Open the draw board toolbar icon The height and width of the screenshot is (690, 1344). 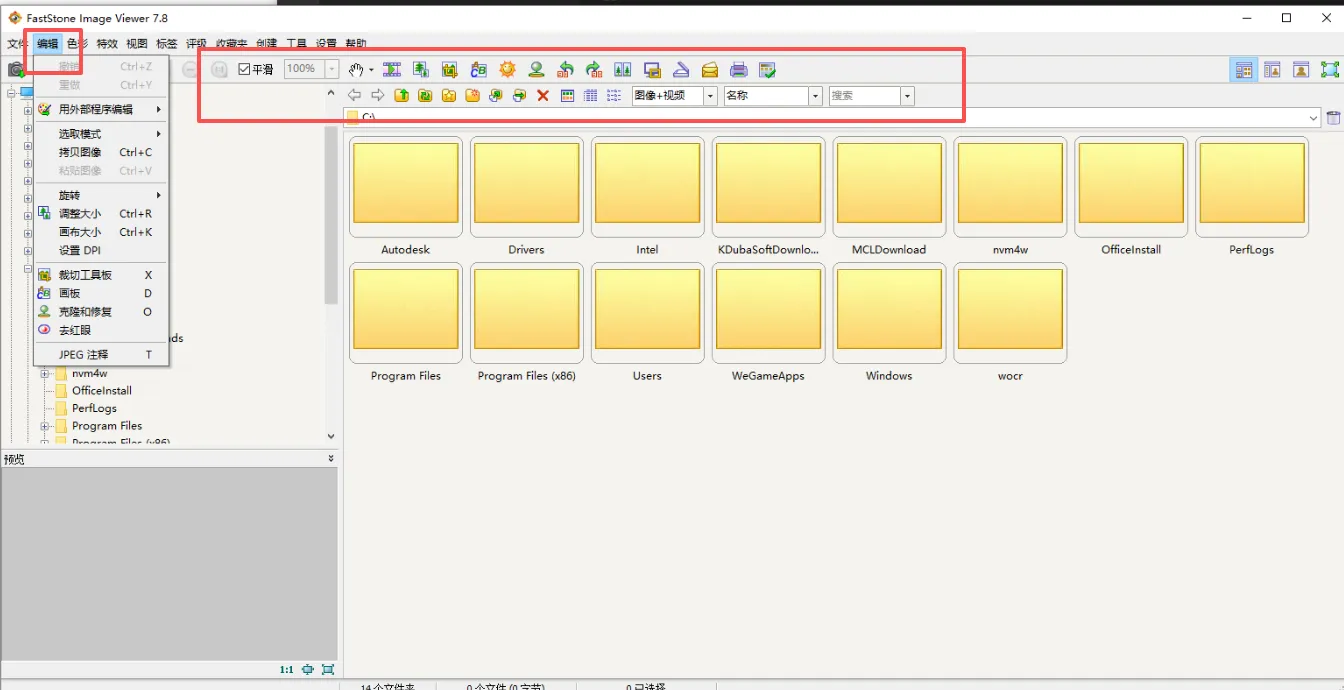coord(478,69)
